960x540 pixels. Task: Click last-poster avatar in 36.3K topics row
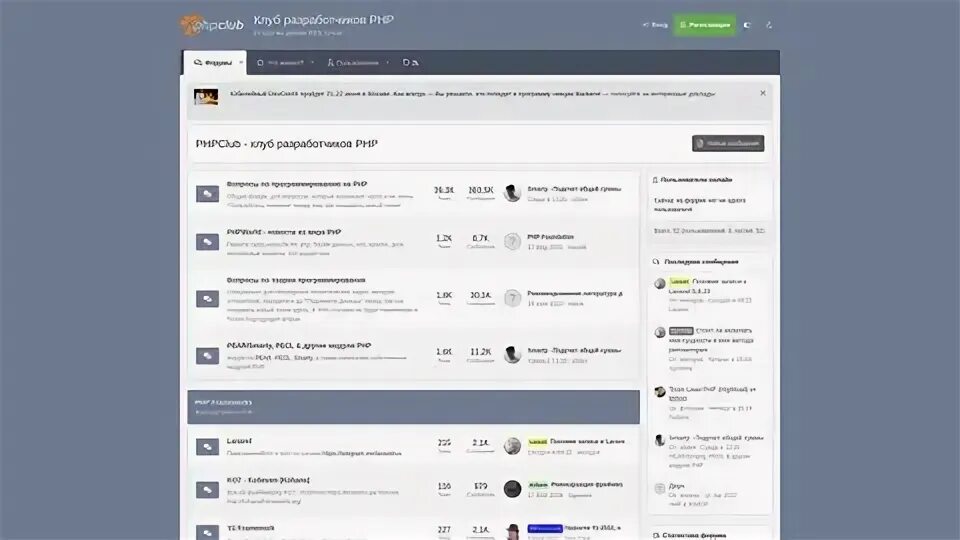[x=512, y=193]
